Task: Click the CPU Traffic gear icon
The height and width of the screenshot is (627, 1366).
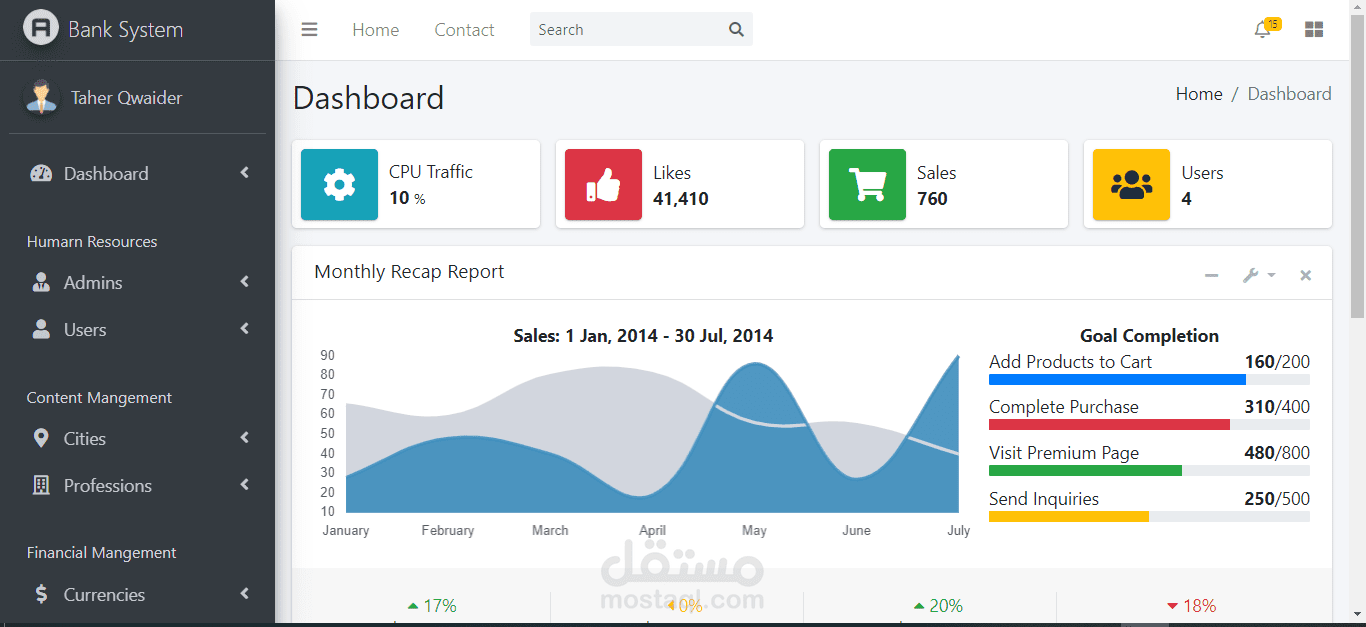Action: tap(339, 184)
